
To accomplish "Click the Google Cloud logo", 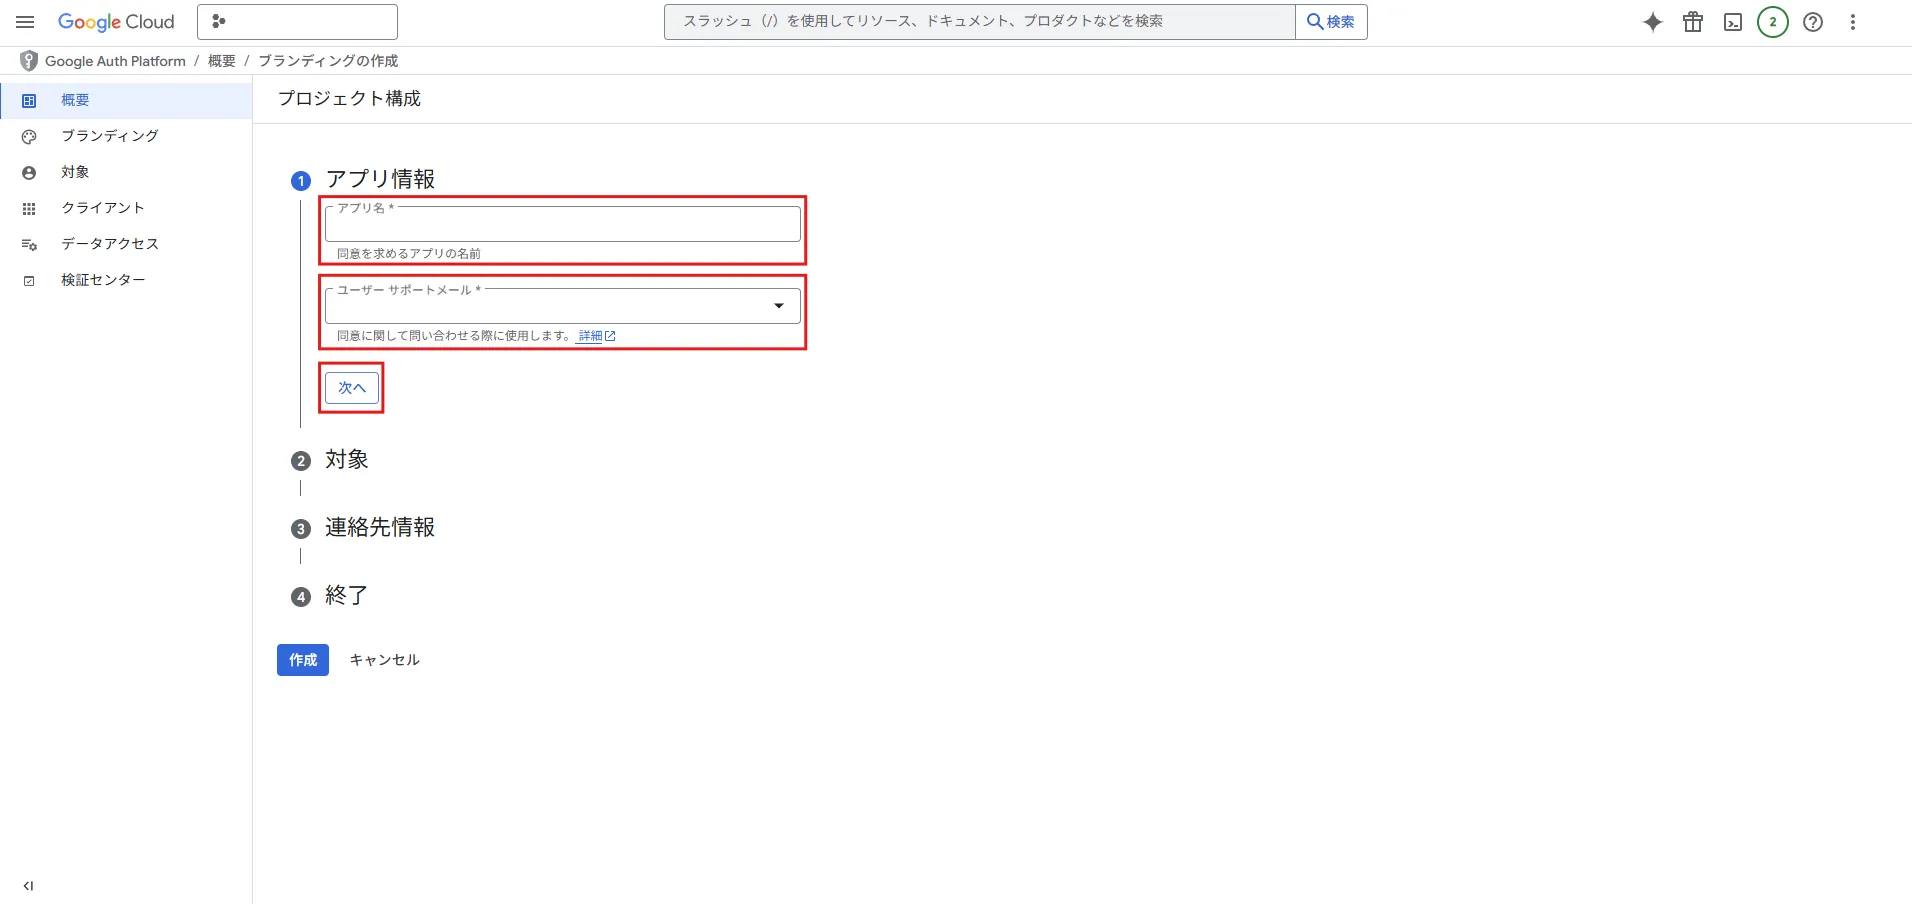I will point(116,22).
